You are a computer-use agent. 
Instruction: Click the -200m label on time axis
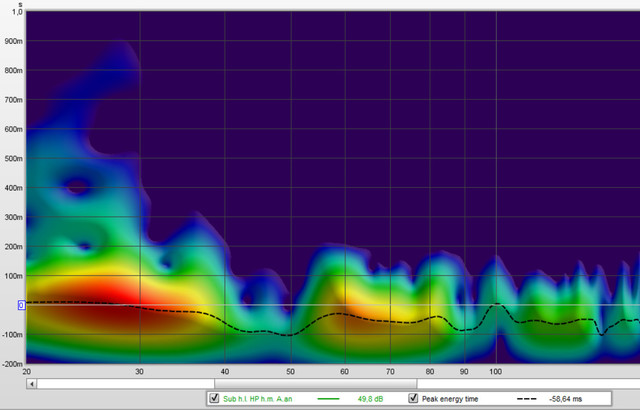tap(12, 364)
